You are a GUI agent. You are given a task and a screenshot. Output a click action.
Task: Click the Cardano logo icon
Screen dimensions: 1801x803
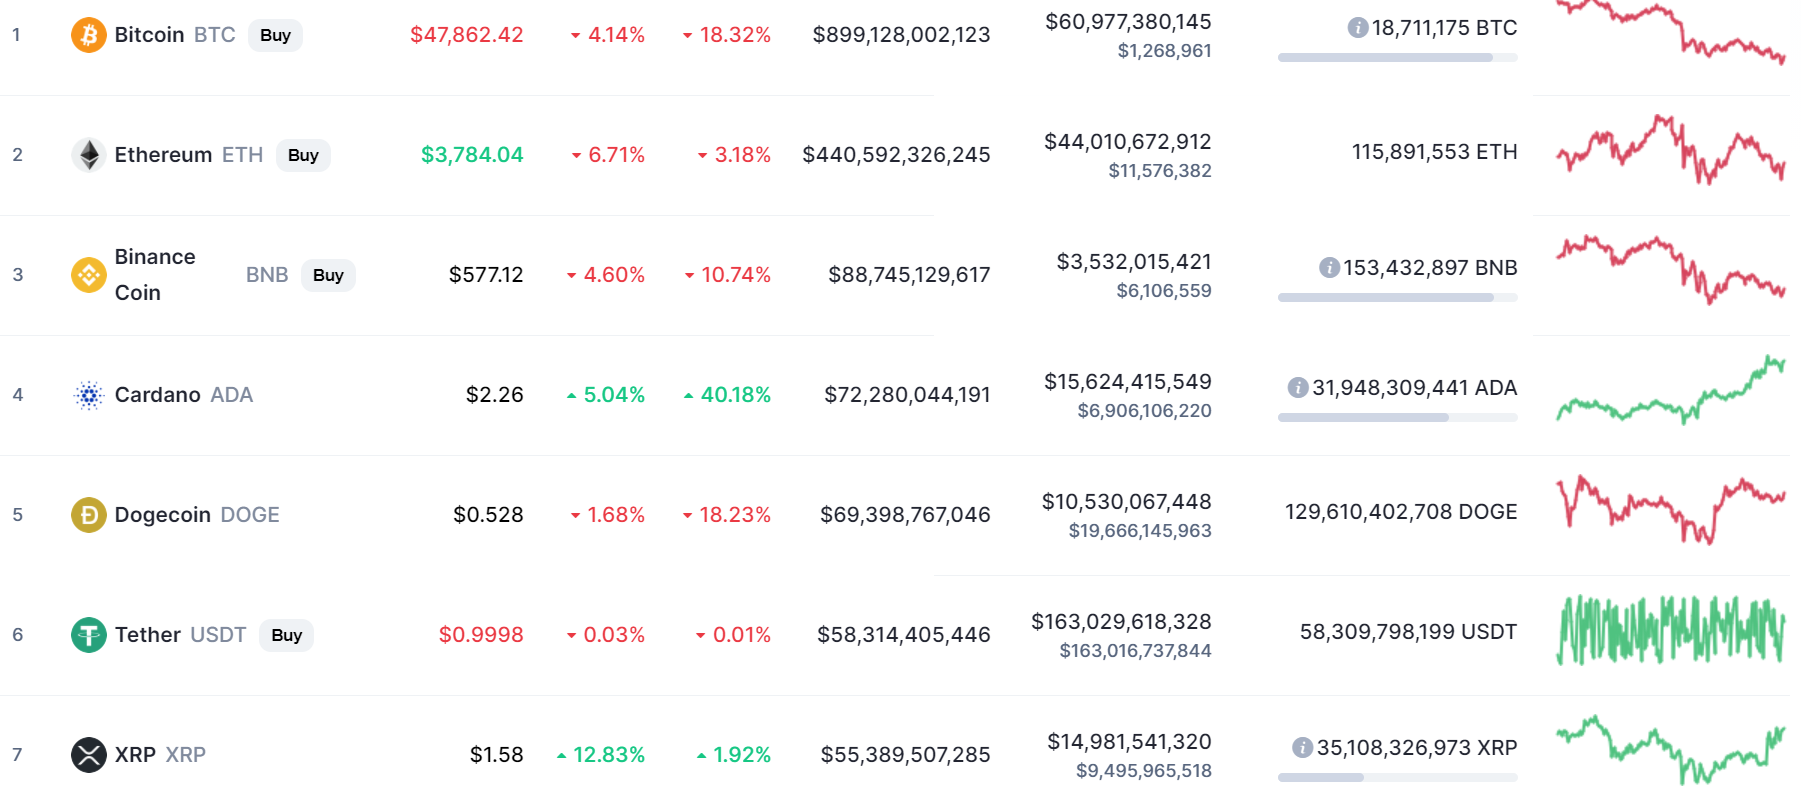point(89,395)
